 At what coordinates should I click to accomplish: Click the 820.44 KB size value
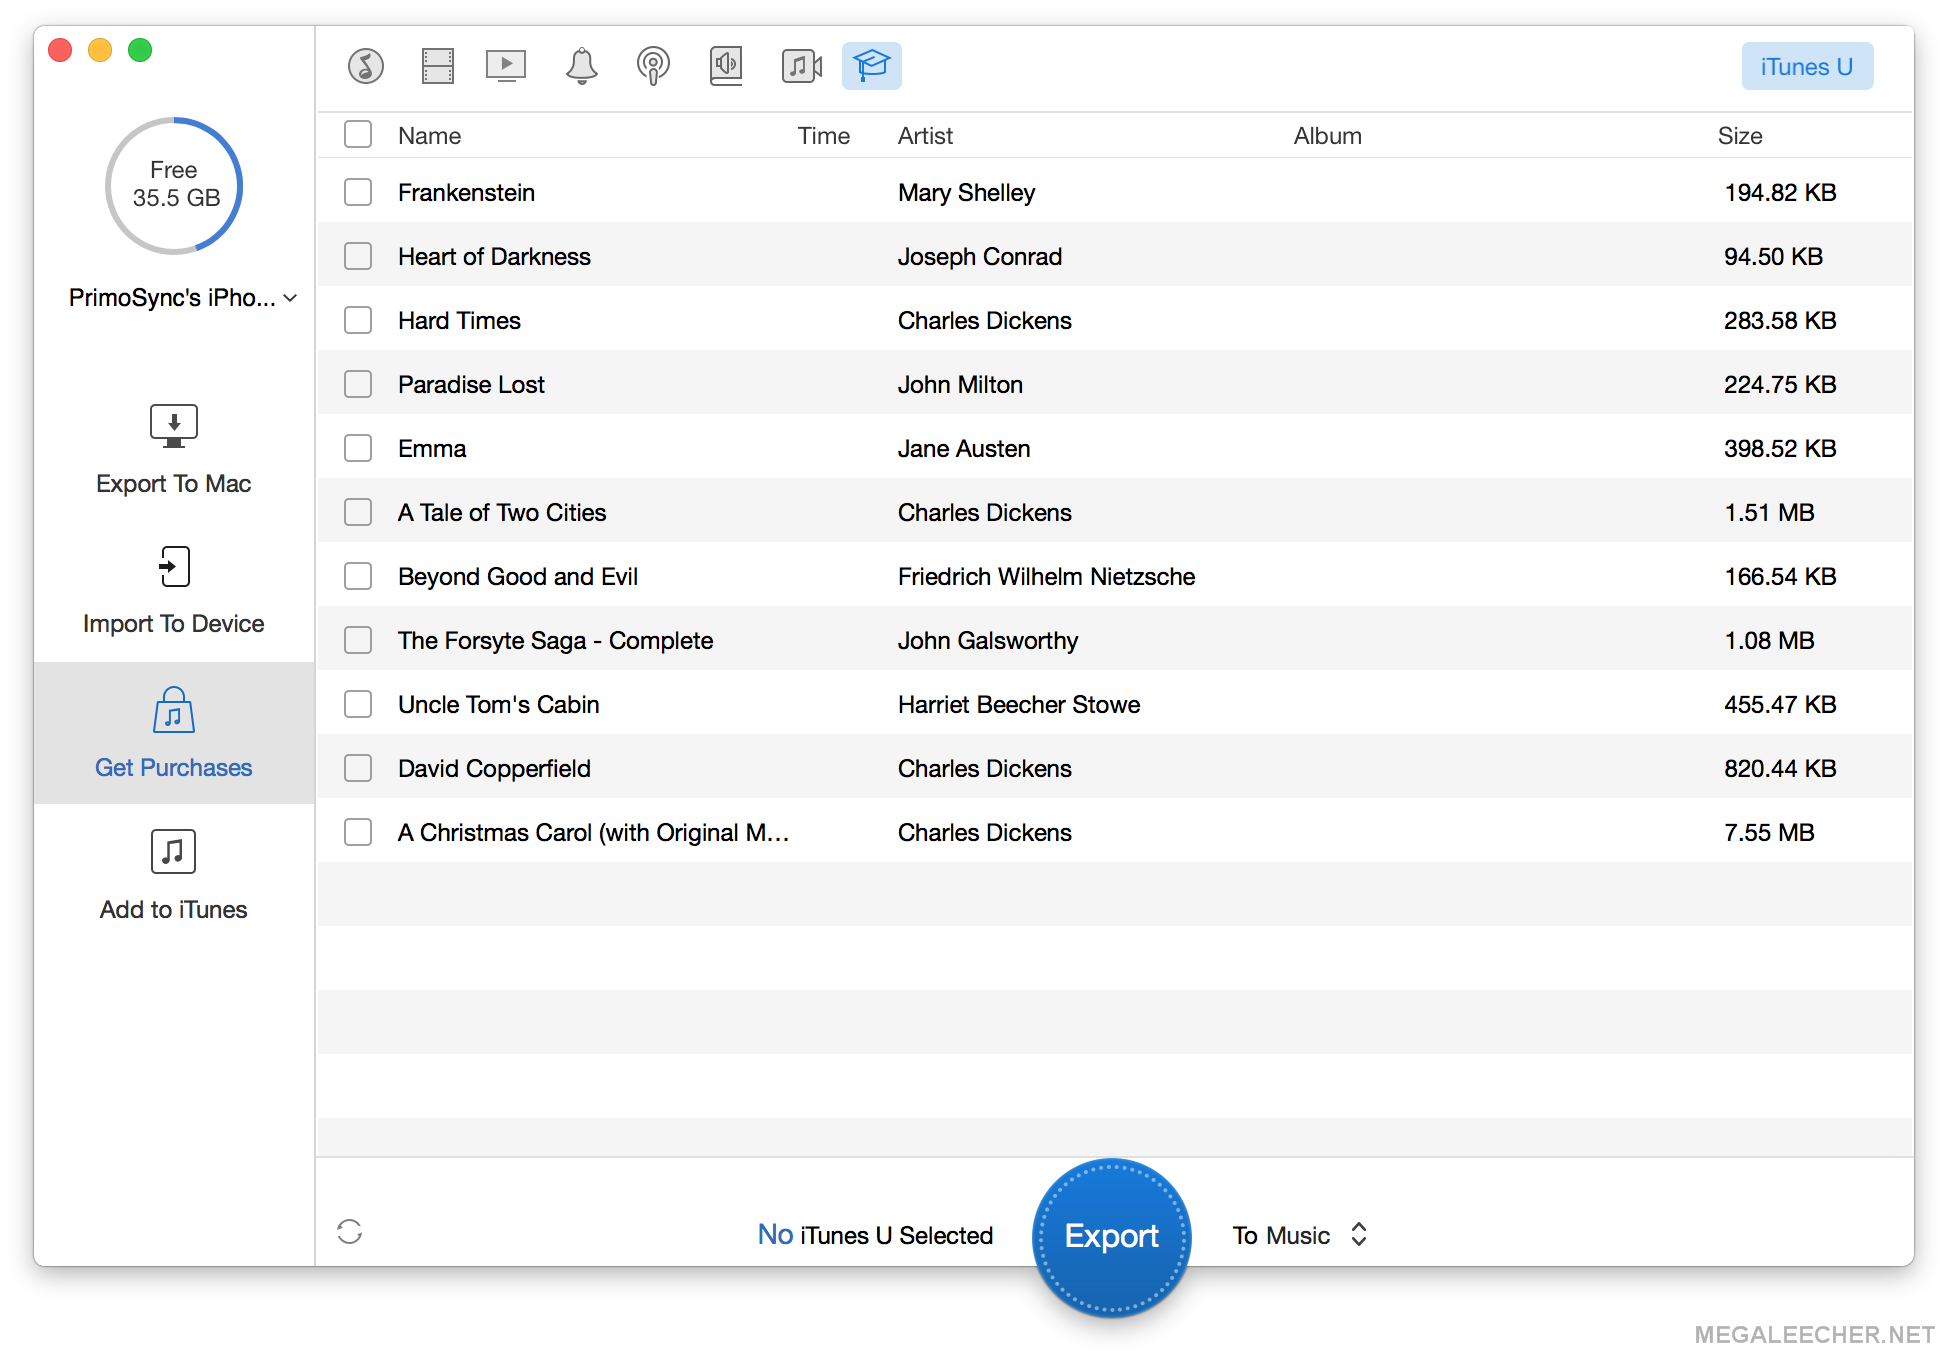point(1780,768)
